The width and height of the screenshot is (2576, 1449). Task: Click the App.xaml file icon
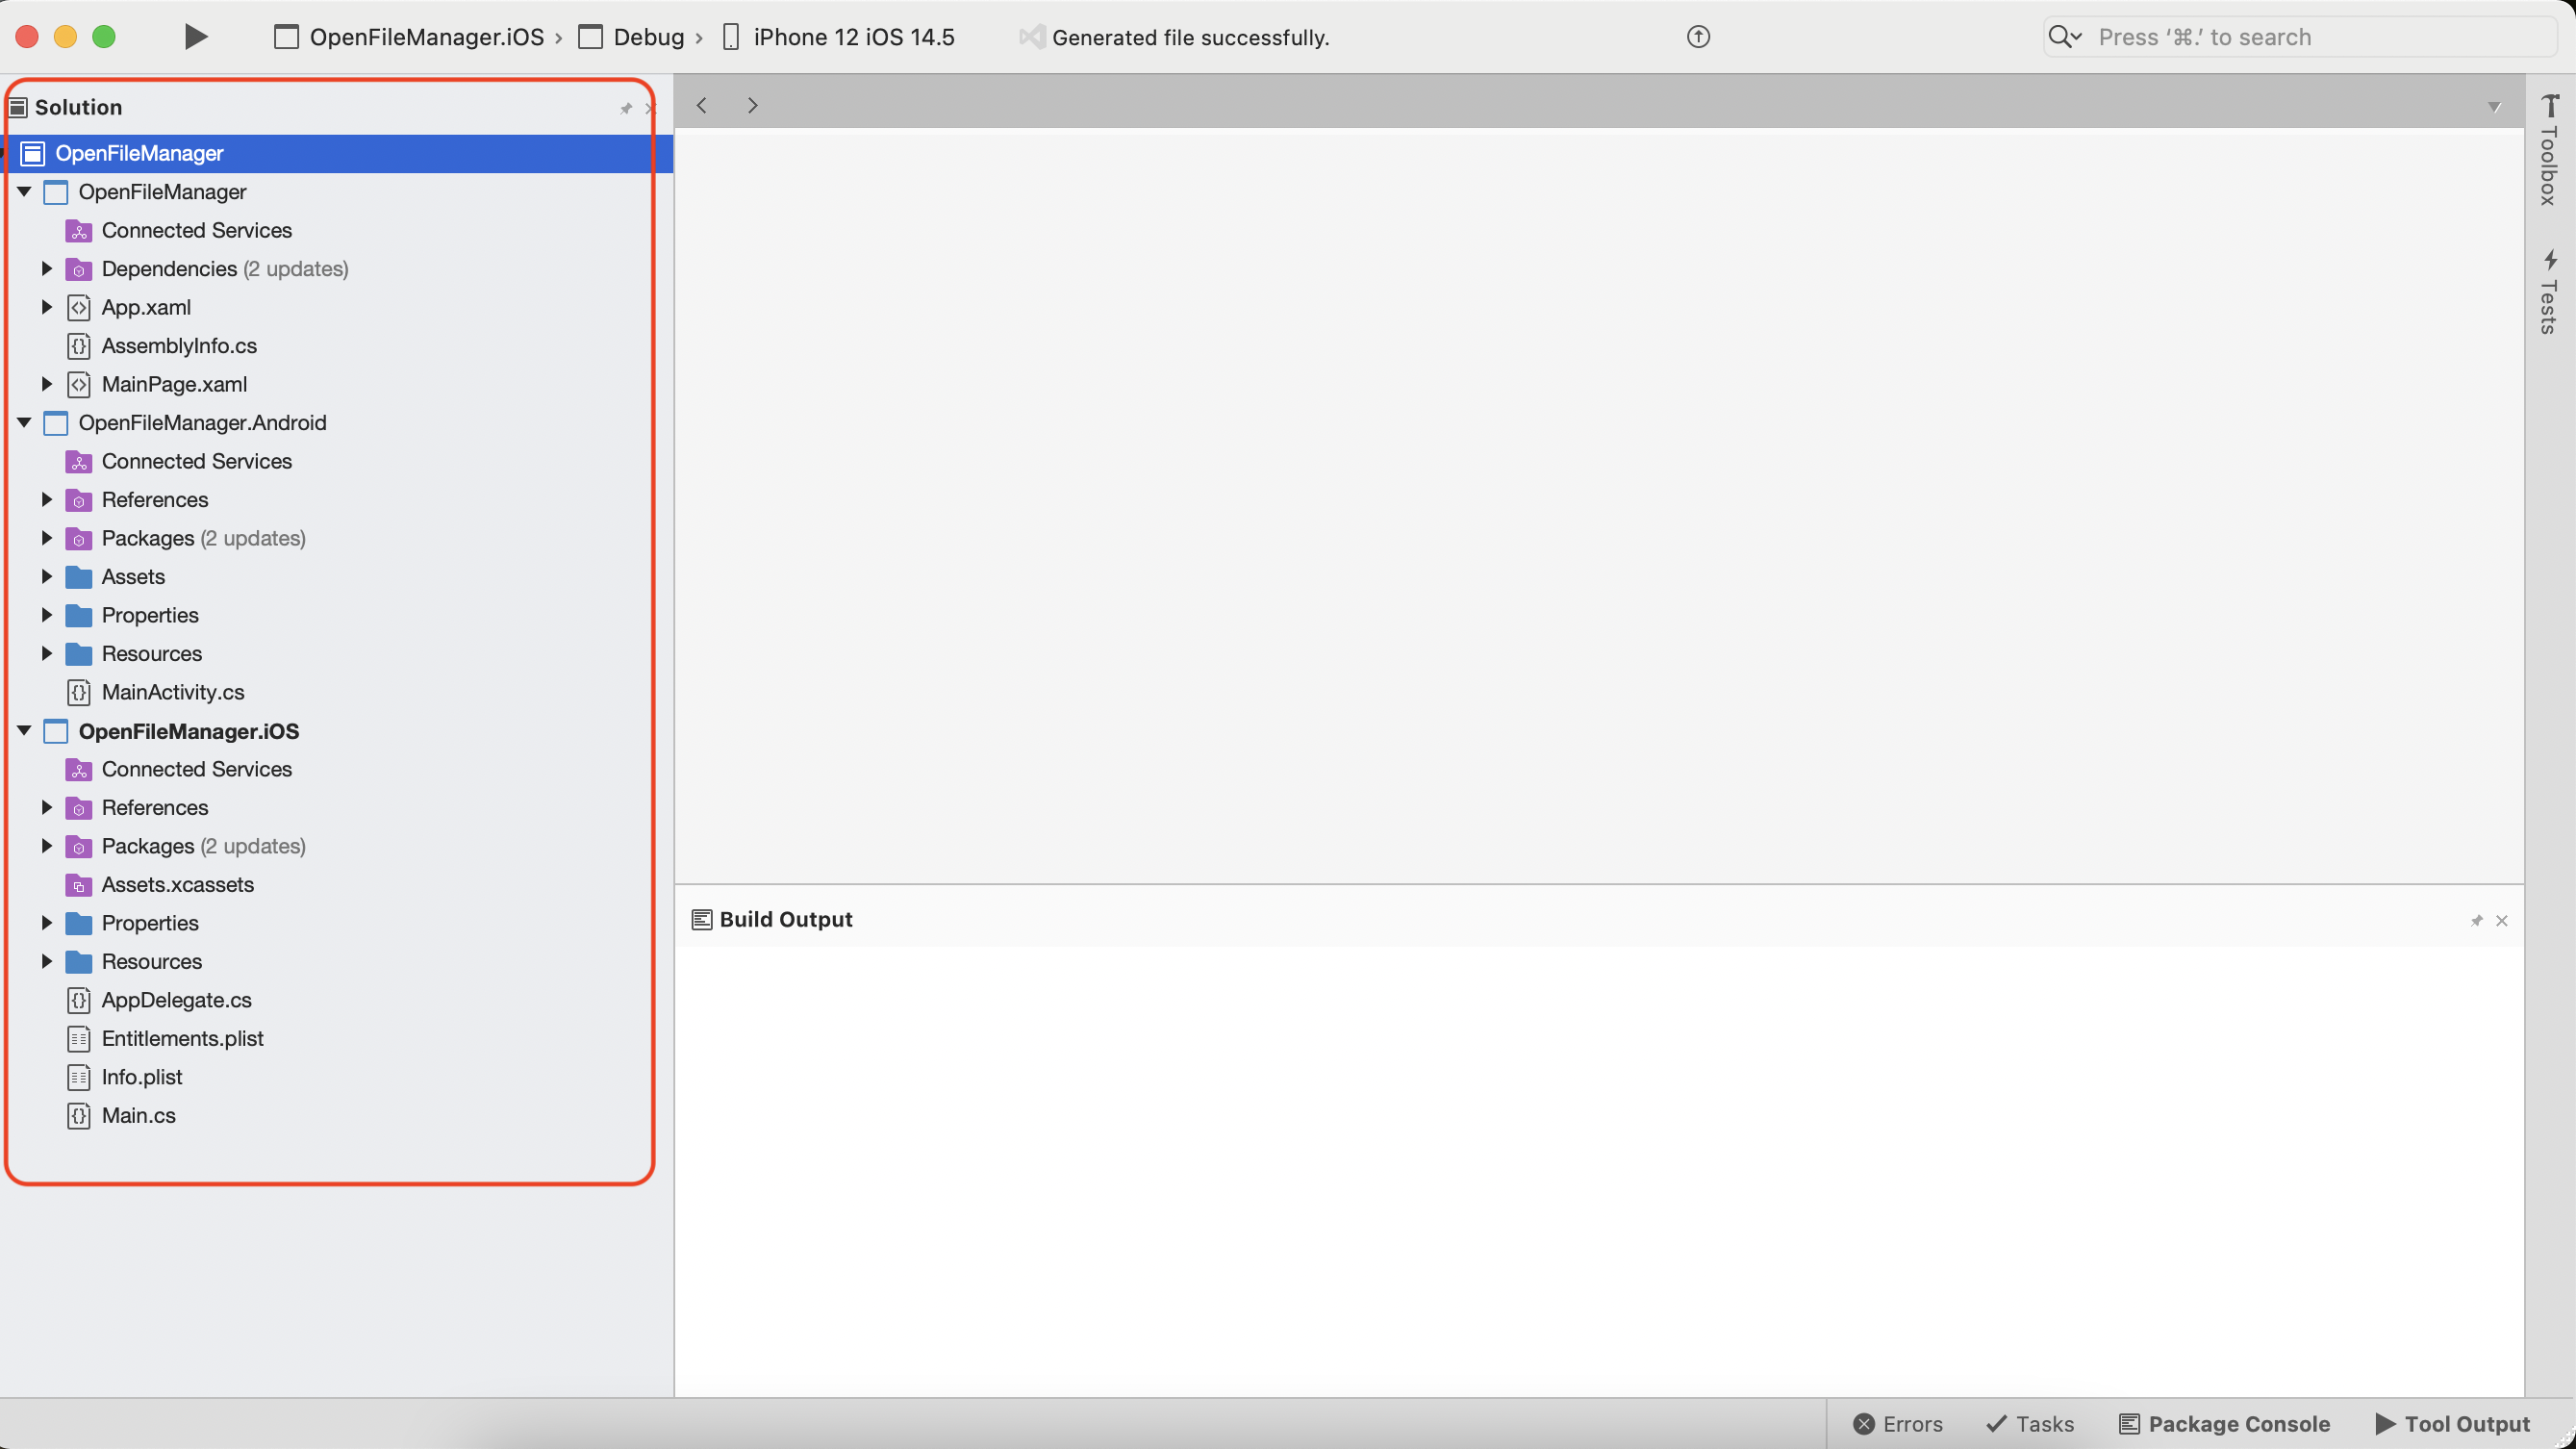pyautogui.click(x=79, y=307)
